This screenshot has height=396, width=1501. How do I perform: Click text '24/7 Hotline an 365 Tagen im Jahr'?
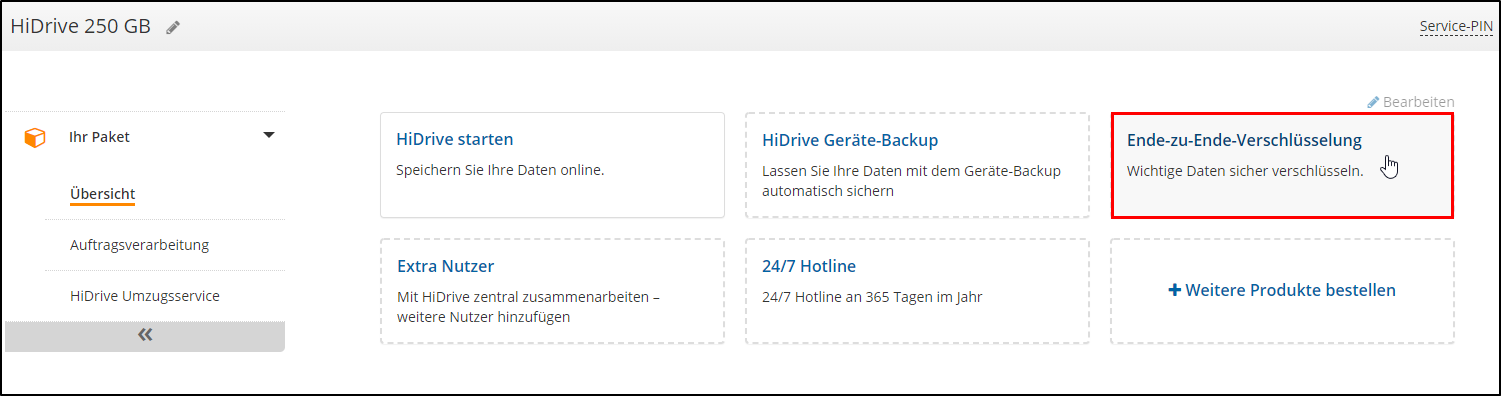(x=873, y=297)
